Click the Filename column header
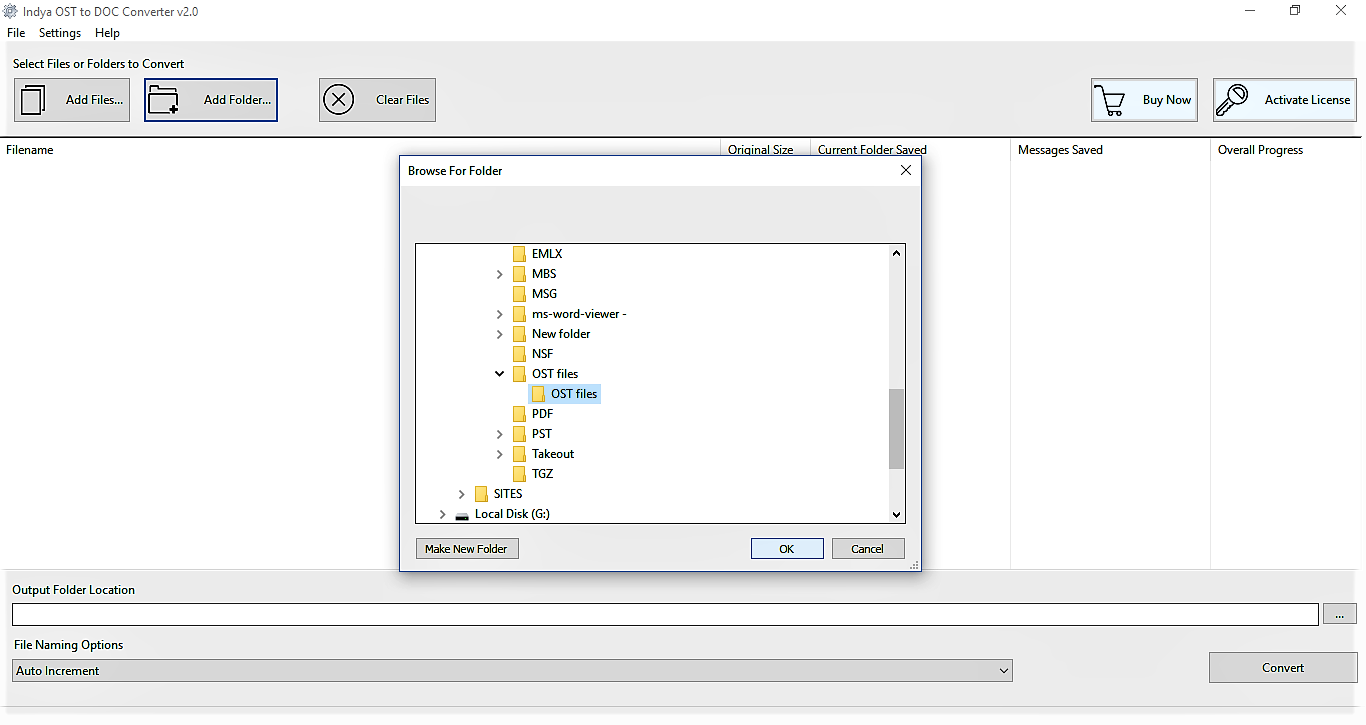 point(30,150)
